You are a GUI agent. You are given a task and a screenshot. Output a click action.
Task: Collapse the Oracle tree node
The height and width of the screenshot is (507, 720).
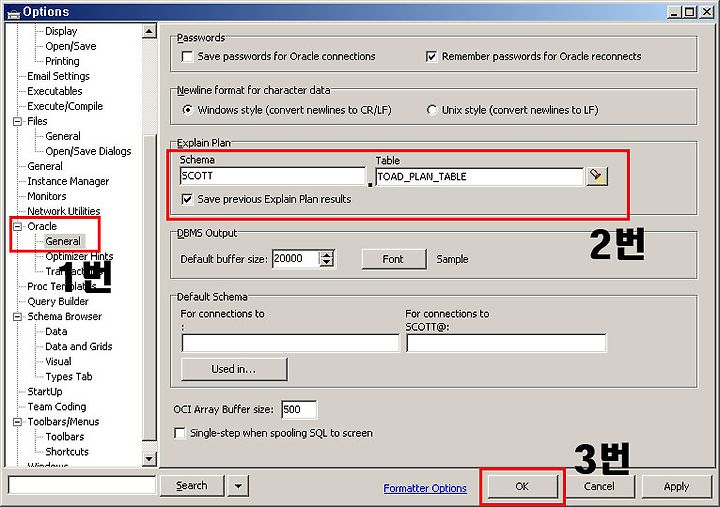[x=17, y=226]
